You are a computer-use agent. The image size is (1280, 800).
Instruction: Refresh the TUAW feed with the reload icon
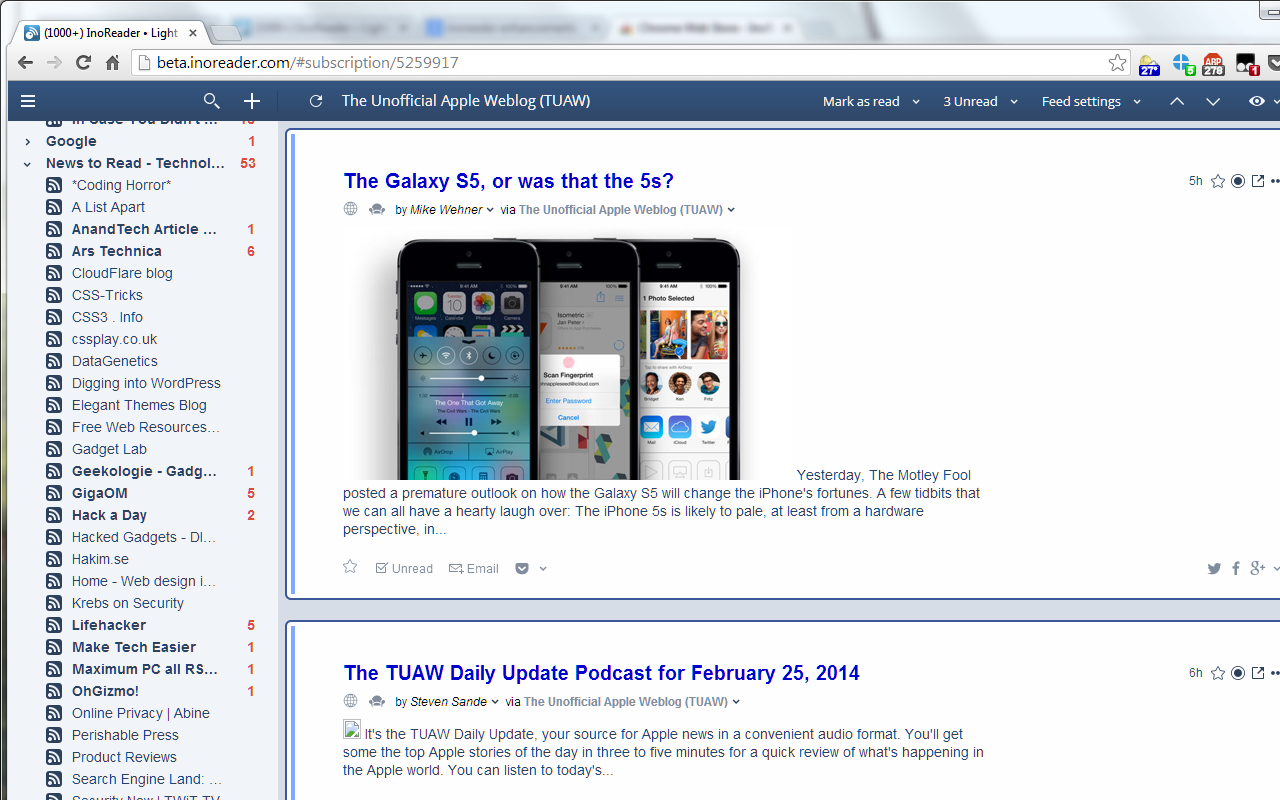click(316, 101)
